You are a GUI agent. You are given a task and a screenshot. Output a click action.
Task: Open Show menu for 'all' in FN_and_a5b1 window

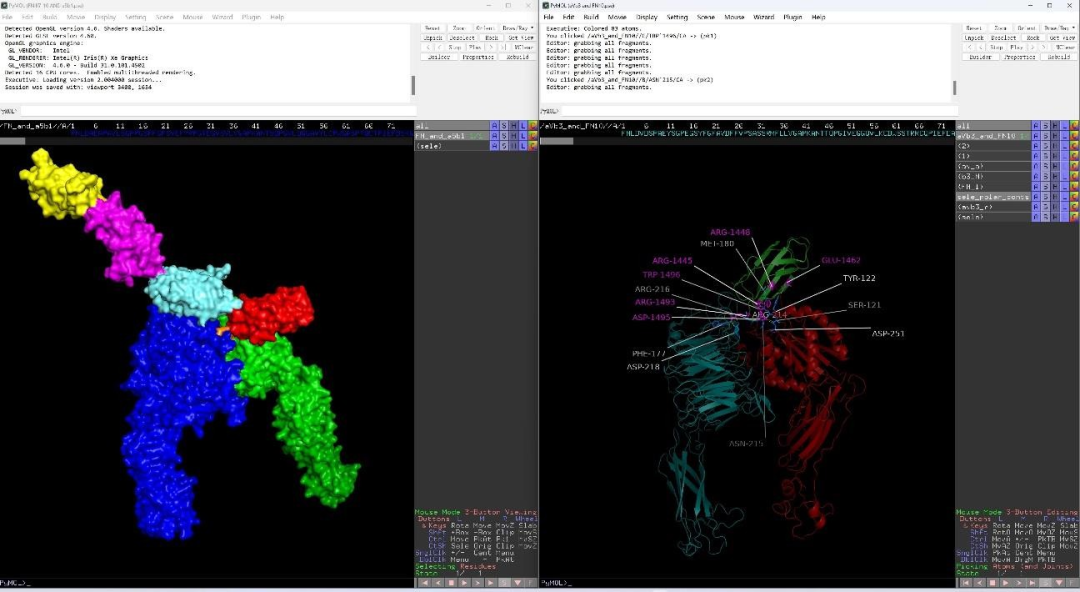coord(504,126)
